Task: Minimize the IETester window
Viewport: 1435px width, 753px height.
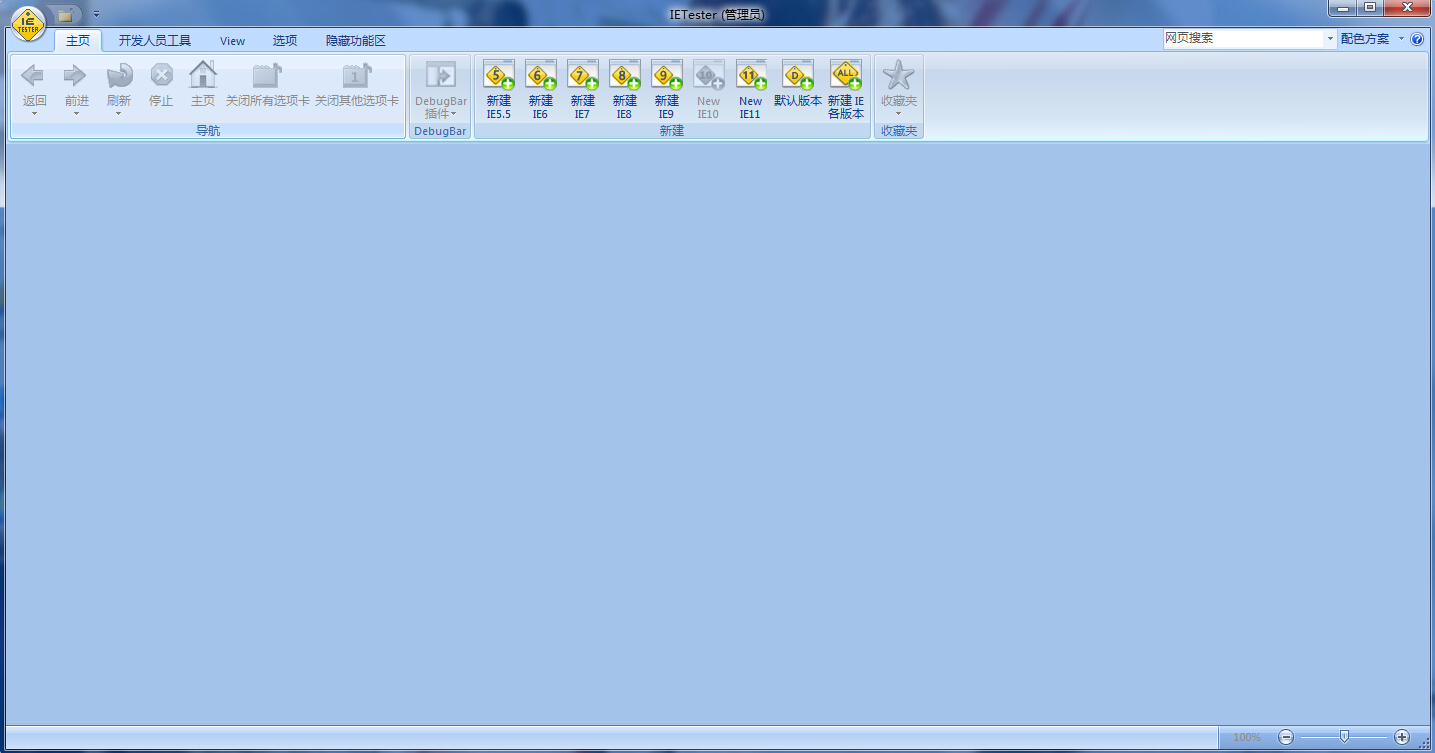Action: pos(1342,8)
